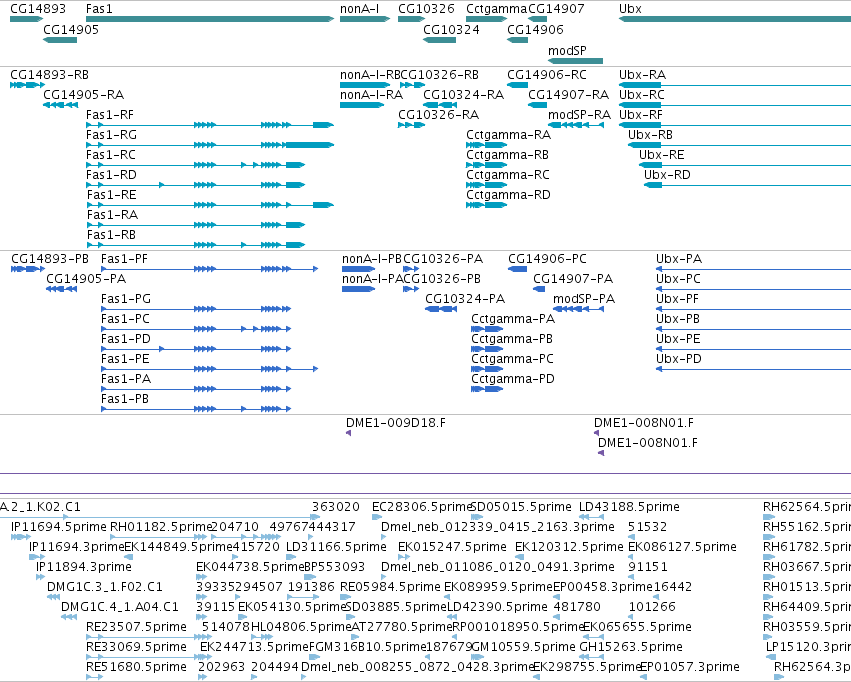The image size is (851, 682).
Task: Click the Fas1-RF transcript label
Action: (110, 114)
